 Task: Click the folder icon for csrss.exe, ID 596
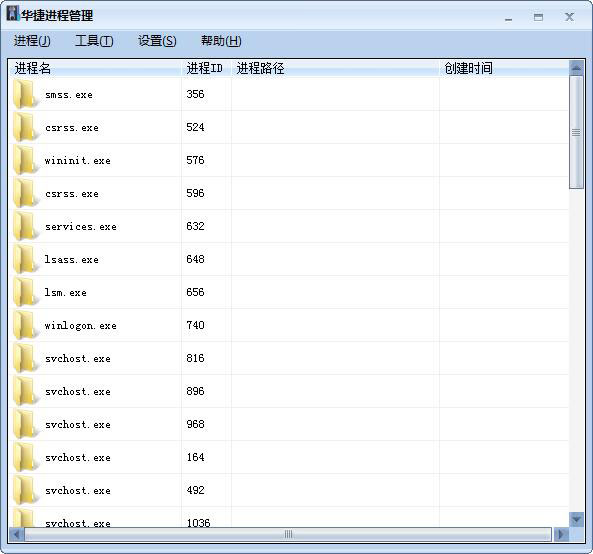click(26, 193)
